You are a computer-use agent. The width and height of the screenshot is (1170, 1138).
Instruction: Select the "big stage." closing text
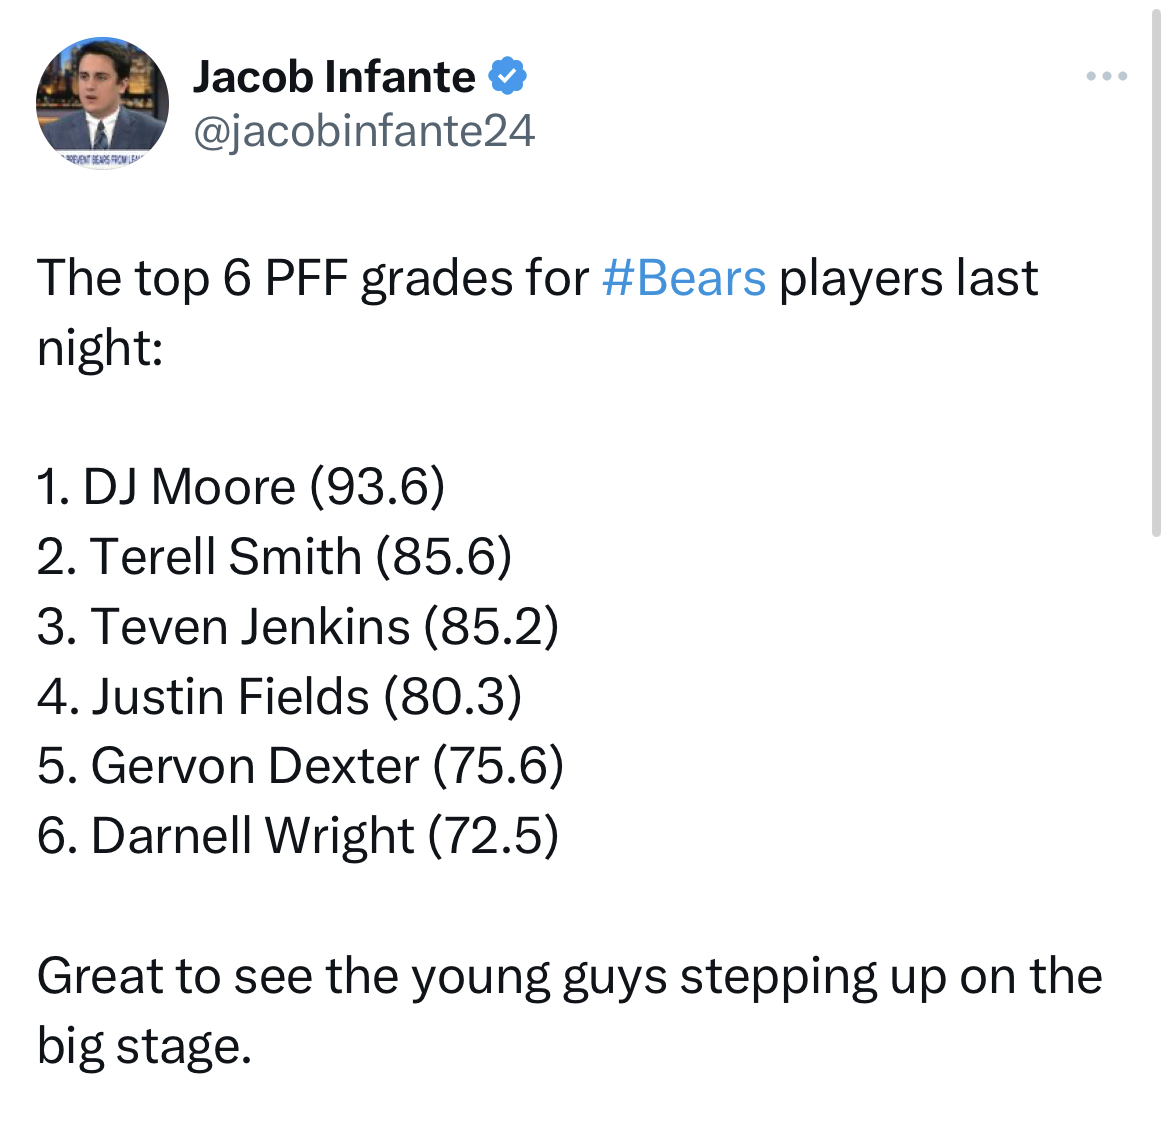[x=144, y=1045]
